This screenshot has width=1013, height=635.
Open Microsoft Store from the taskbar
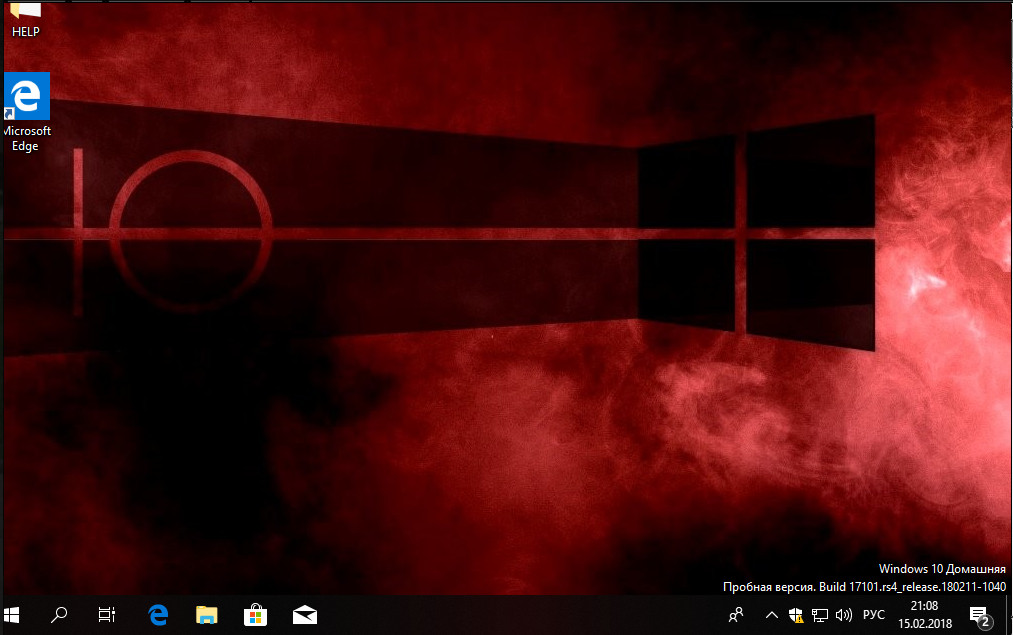click(255, 615)
